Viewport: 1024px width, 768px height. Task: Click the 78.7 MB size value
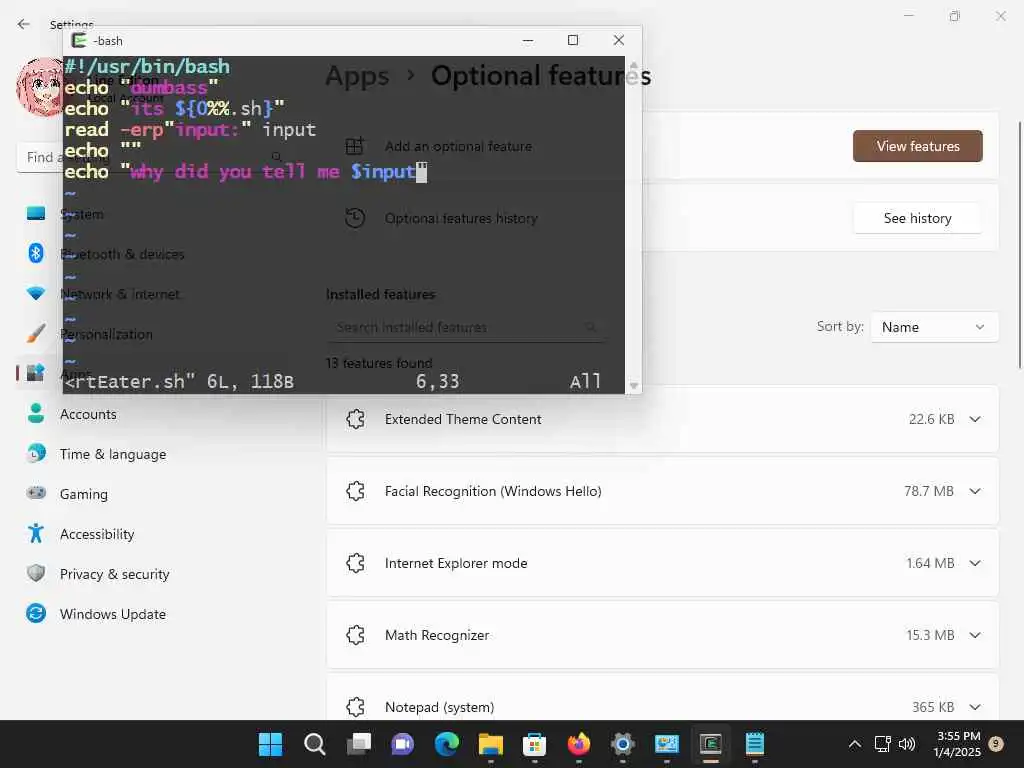[929, 491]
